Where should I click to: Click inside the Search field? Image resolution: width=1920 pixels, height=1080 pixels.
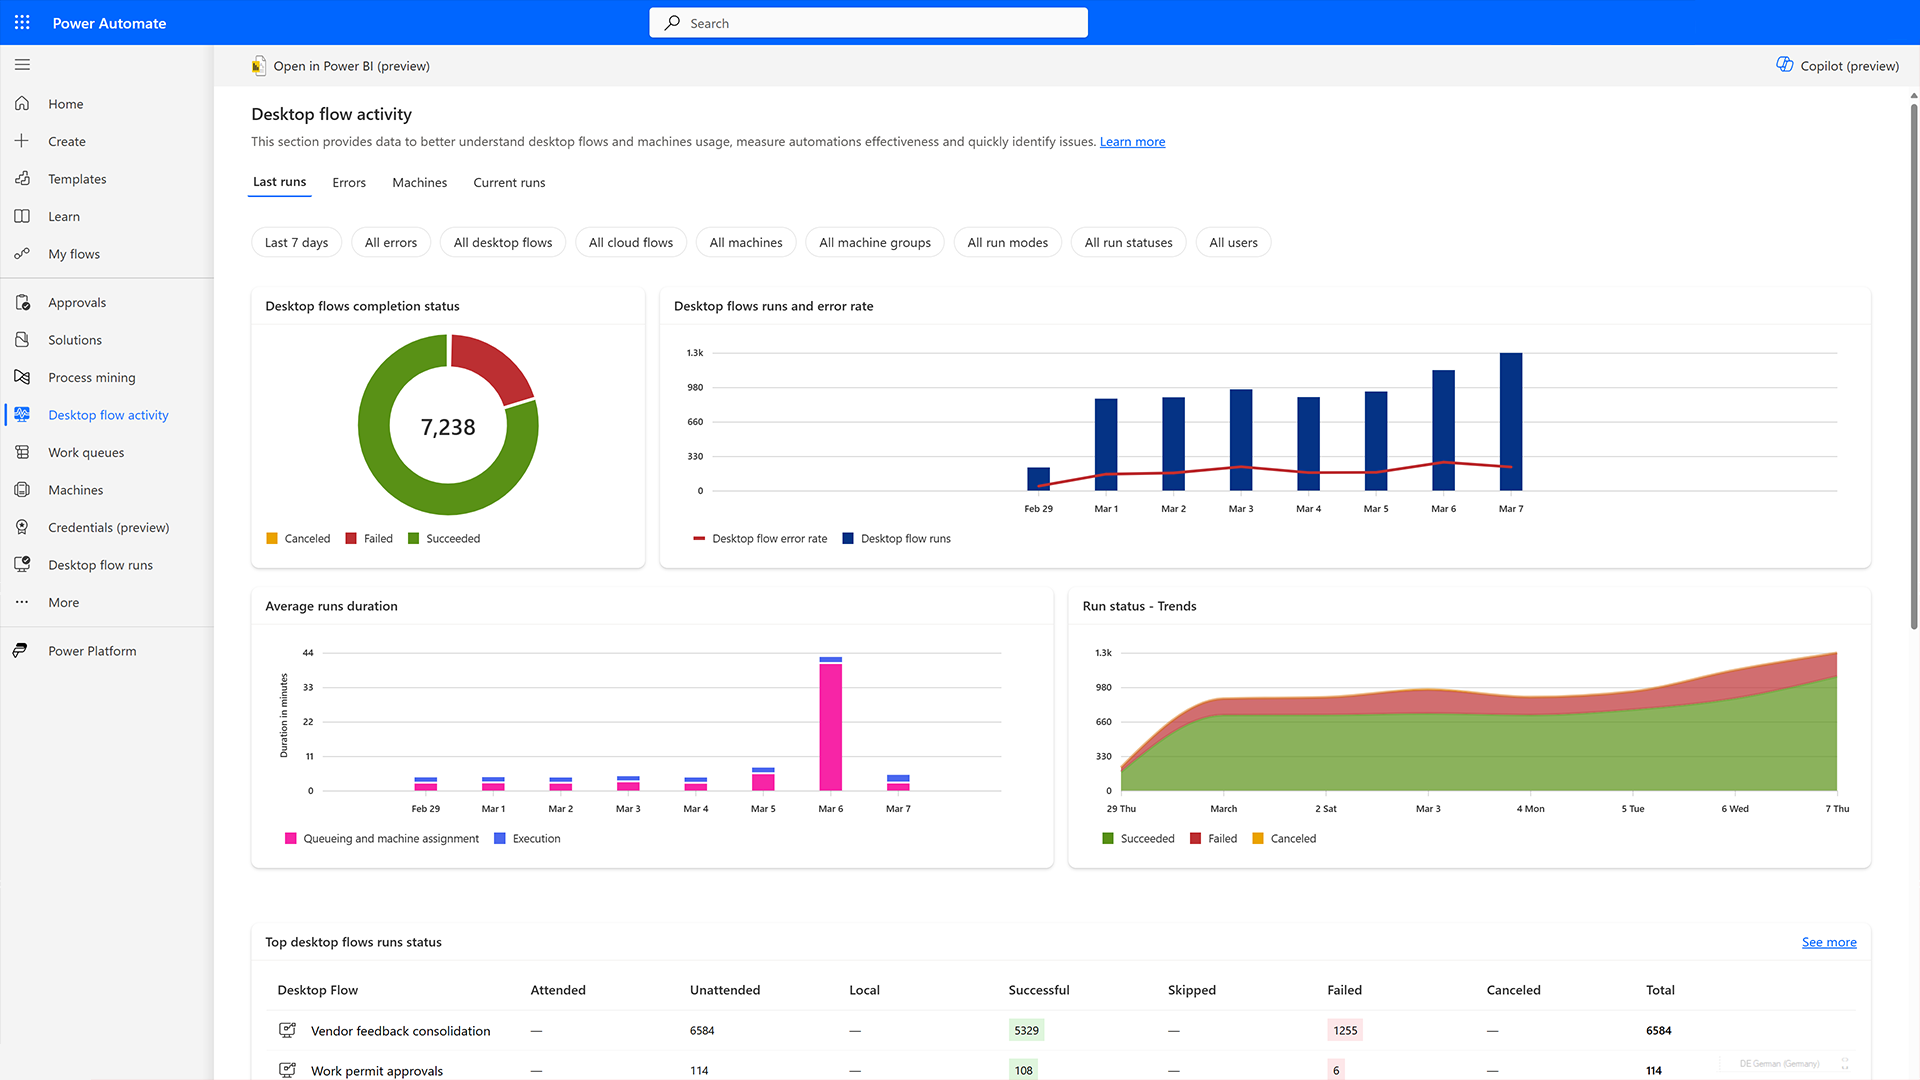coord(868,22)
